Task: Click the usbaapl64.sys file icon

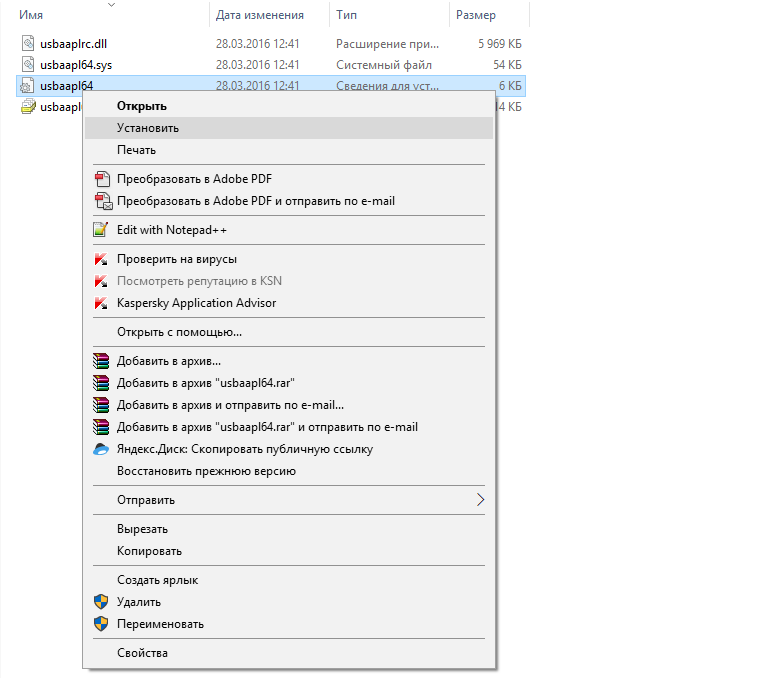Action: click(28, 65)
